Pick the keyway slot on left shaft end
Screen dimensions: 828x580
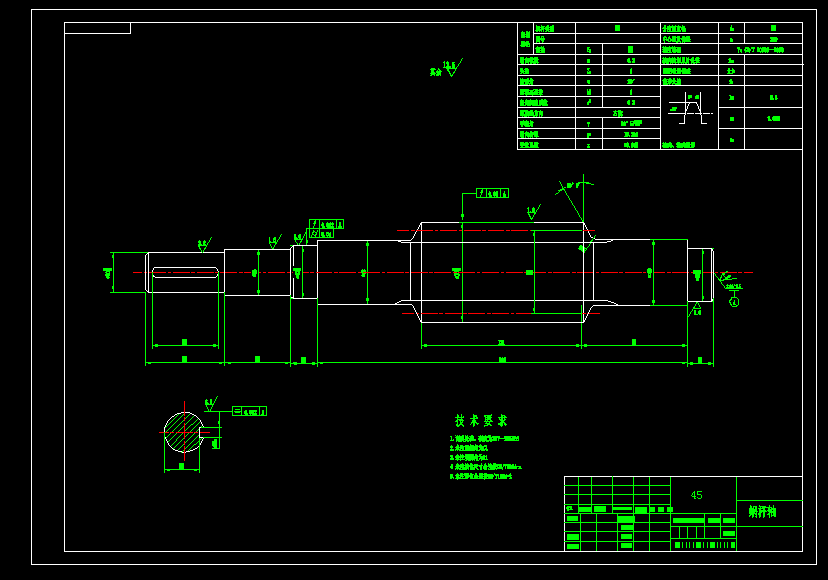point(185,273)
